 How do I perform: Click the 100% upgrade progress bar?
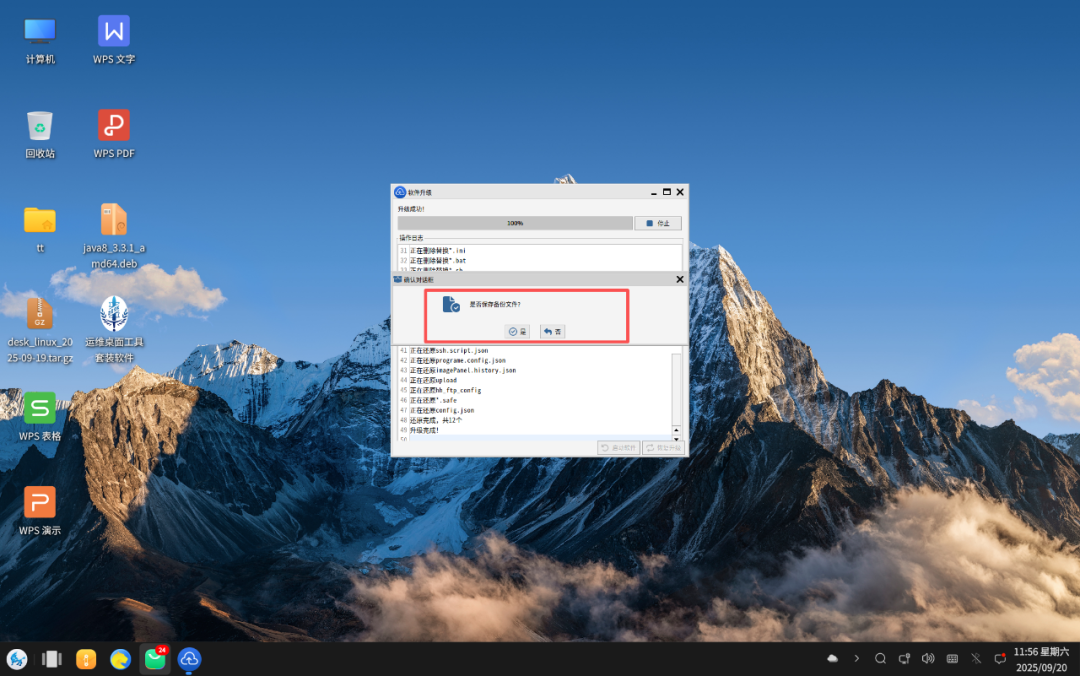515,223
